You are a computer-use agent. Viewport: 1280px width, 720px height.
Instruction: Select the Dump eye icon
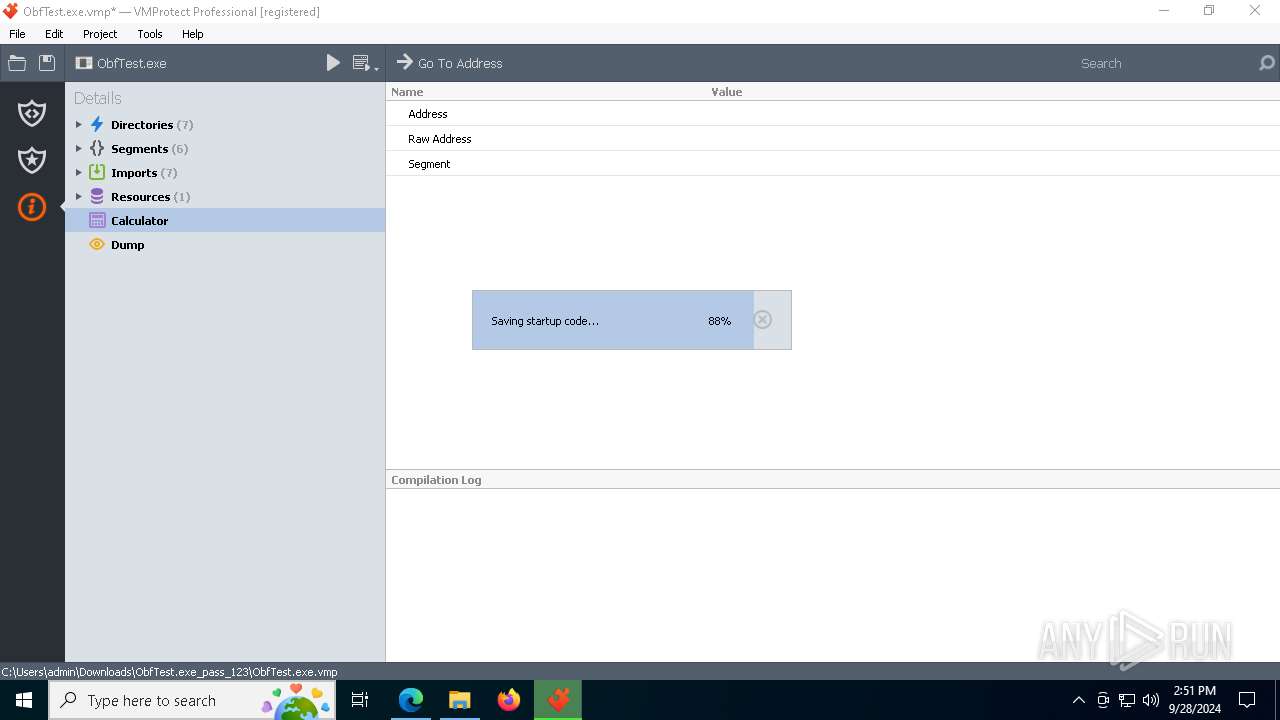pos(97,245)
